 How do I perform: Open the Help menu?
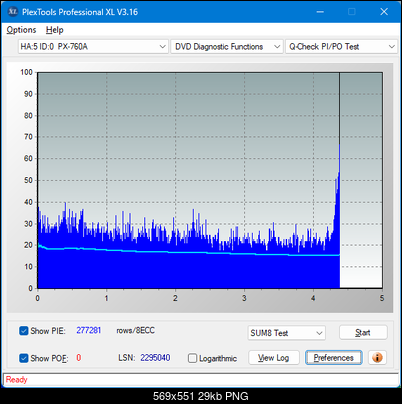point(55,30)
